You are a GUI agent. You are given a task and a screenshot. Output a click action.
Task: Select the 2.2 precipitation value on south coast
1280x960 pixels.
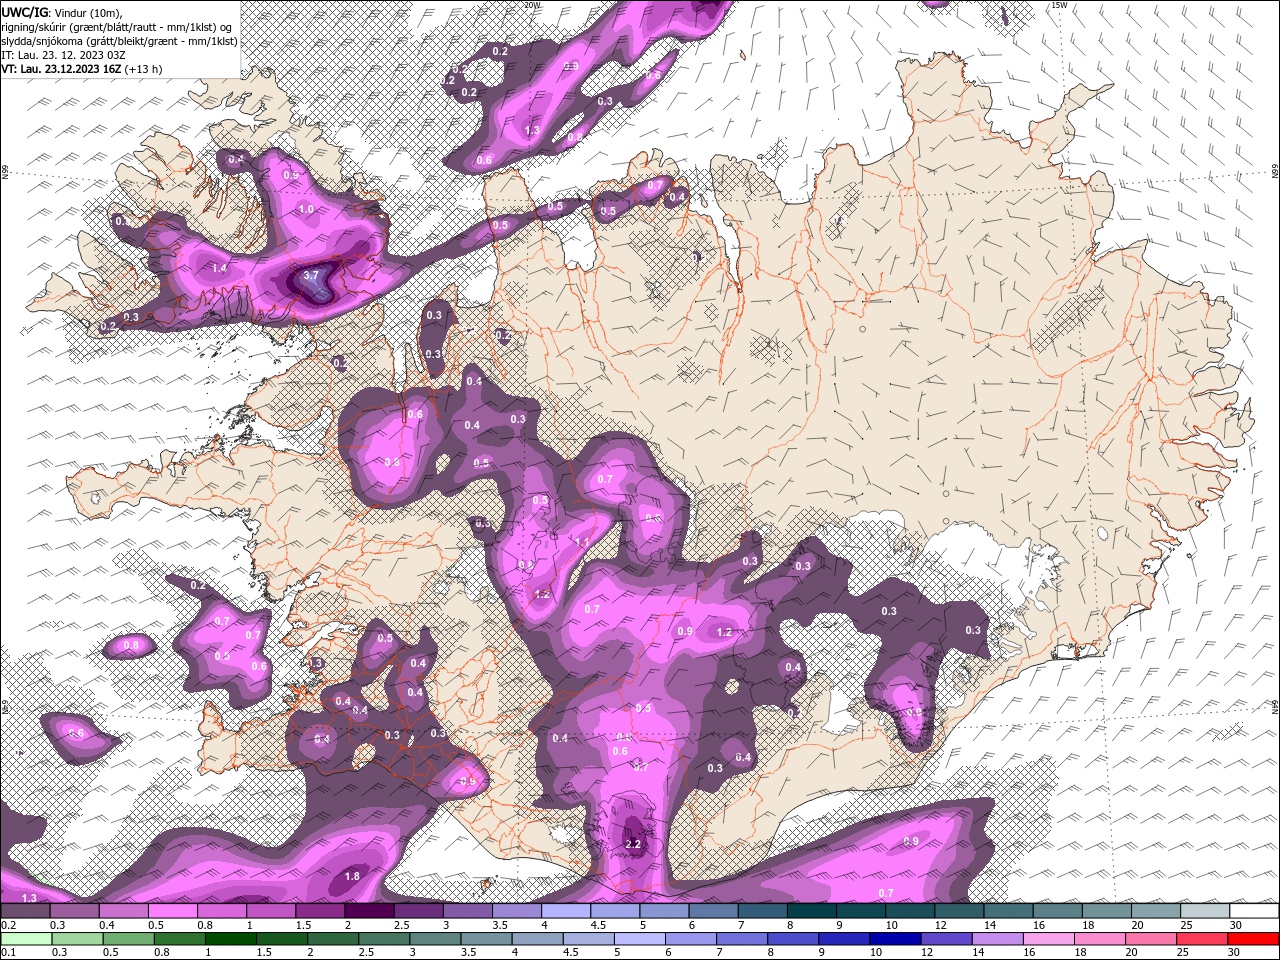[x=632, y=844]
